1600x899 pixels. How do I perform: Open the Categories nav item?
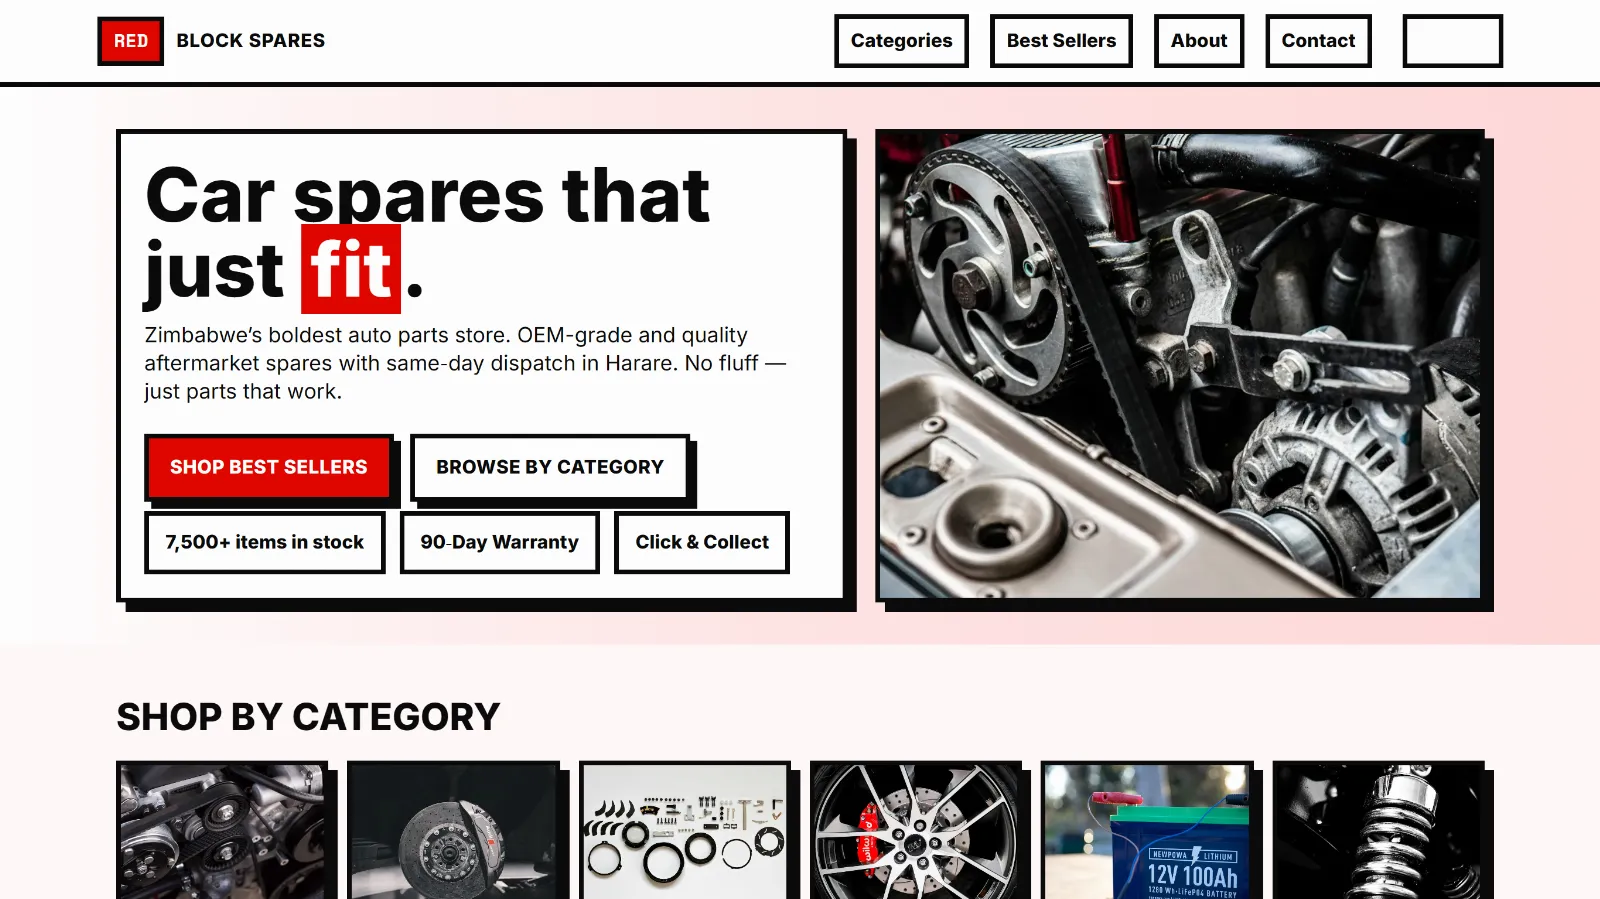(901, 41)
